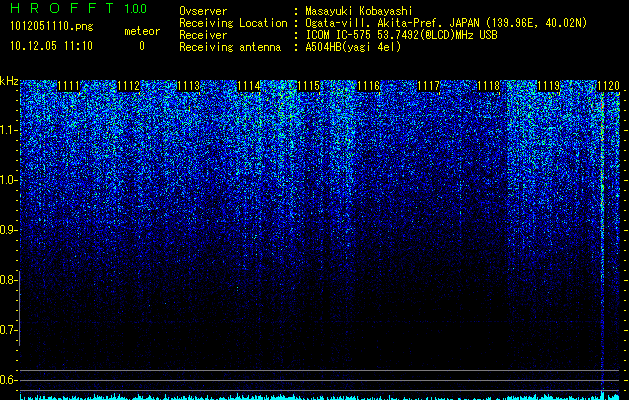
Task: Click the name Masayuki Kobayashi
Action: (x=358, y=11)
